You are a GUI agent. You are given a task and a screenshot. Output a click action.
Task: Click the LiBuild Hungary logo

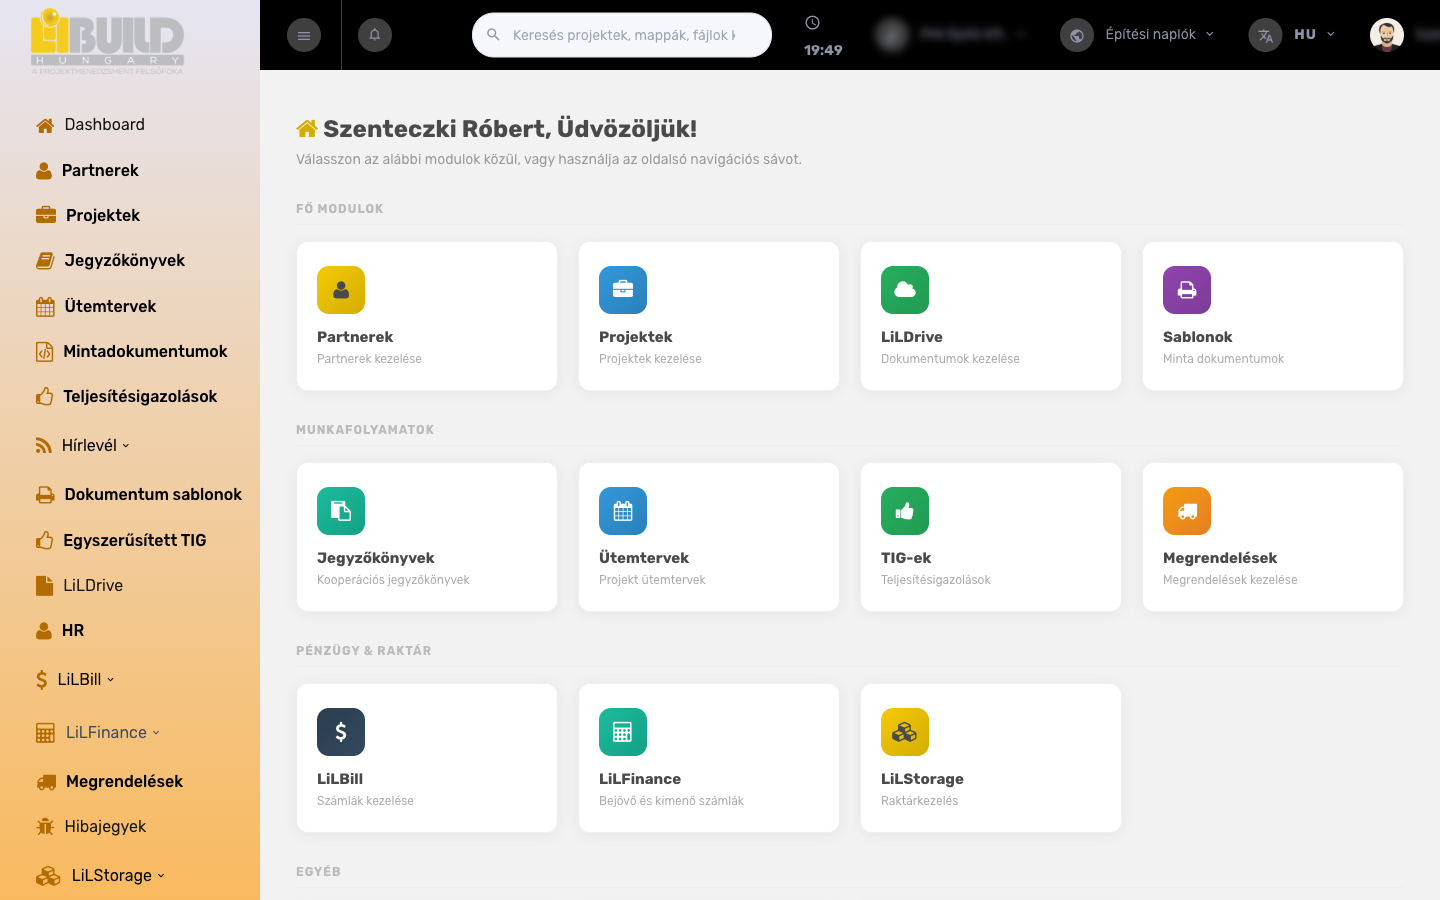click(107, 41)
